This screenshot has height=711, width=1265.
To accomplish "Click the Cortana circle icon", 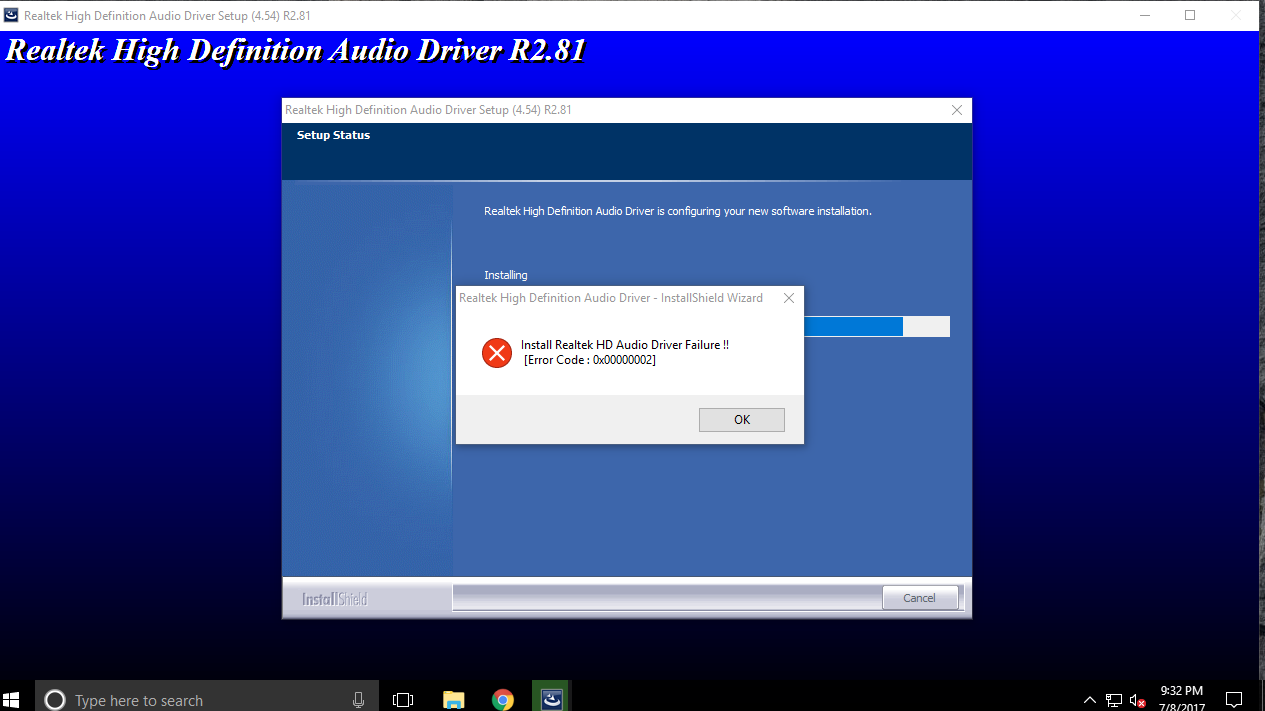I will [55, 699].
